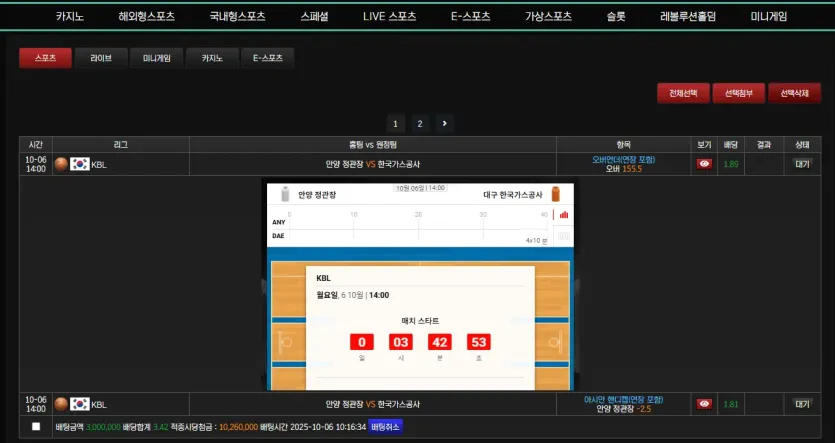The image size is (835, 443).
Task: Click 오버언더(연장 포함) item text
Action: coord(624,160)
